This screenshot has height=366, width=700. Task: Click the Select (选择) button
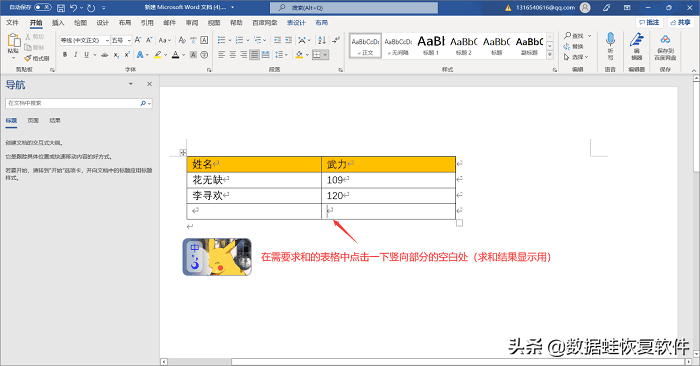coord(574,57)
